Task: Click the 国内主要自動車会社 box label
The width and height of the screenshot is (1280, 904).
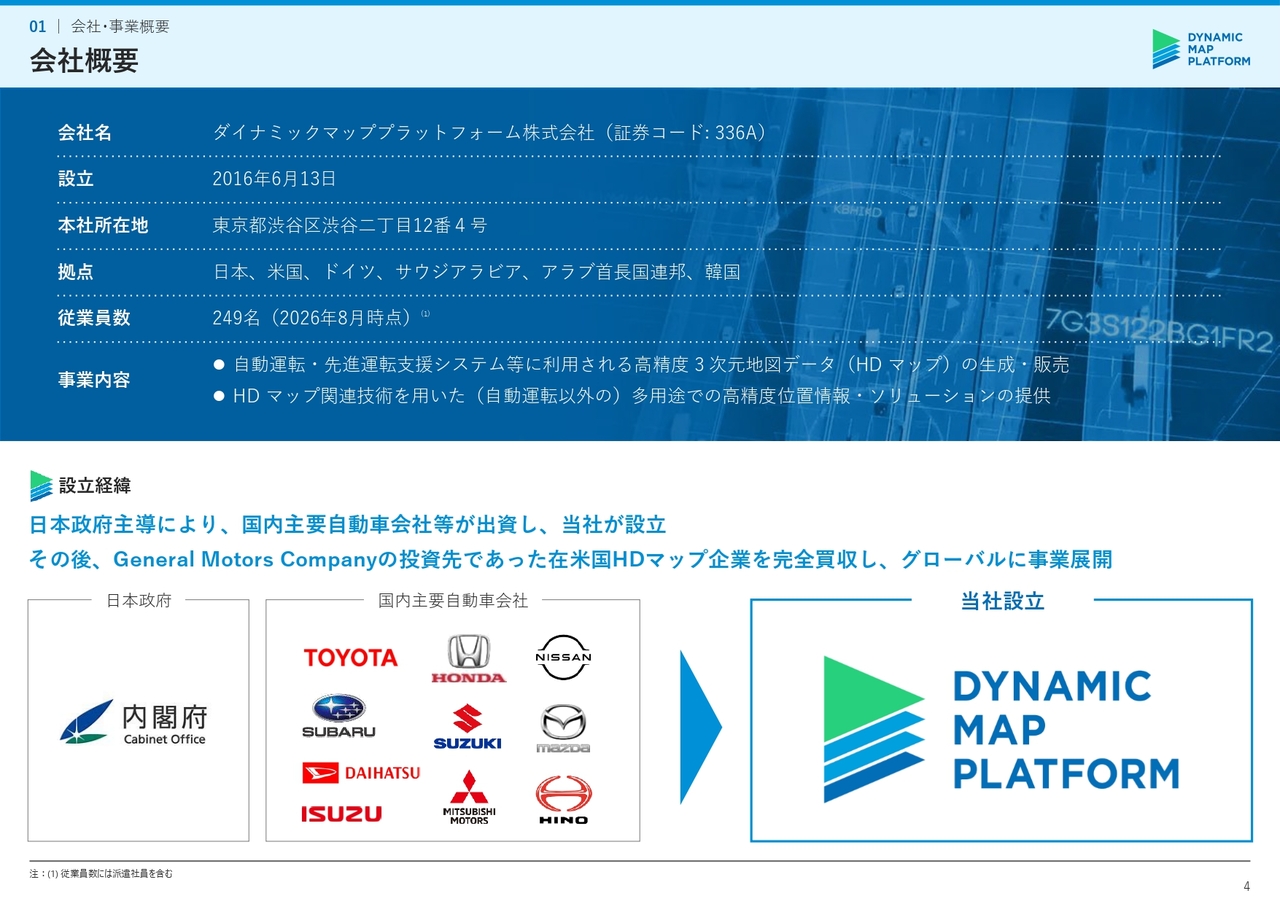Action: [453, 600]
